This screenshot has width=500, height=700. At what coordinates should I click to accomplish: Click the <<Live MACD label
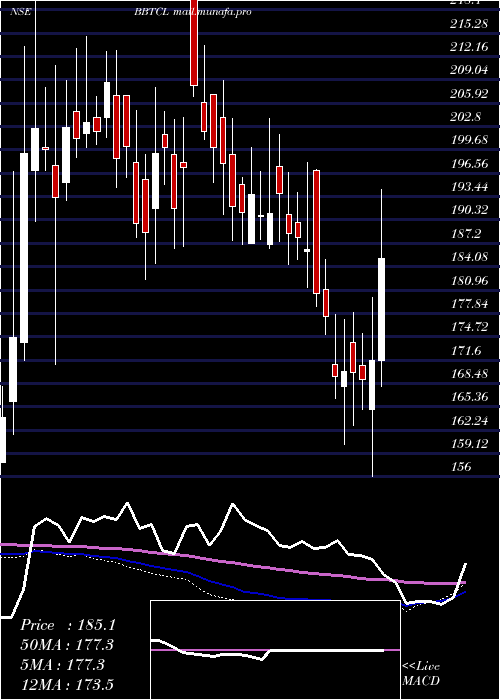point(421,674)
